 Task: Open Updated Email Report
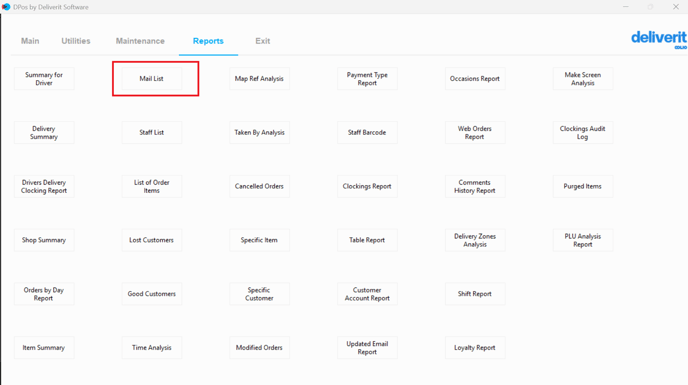pos(367,348)
